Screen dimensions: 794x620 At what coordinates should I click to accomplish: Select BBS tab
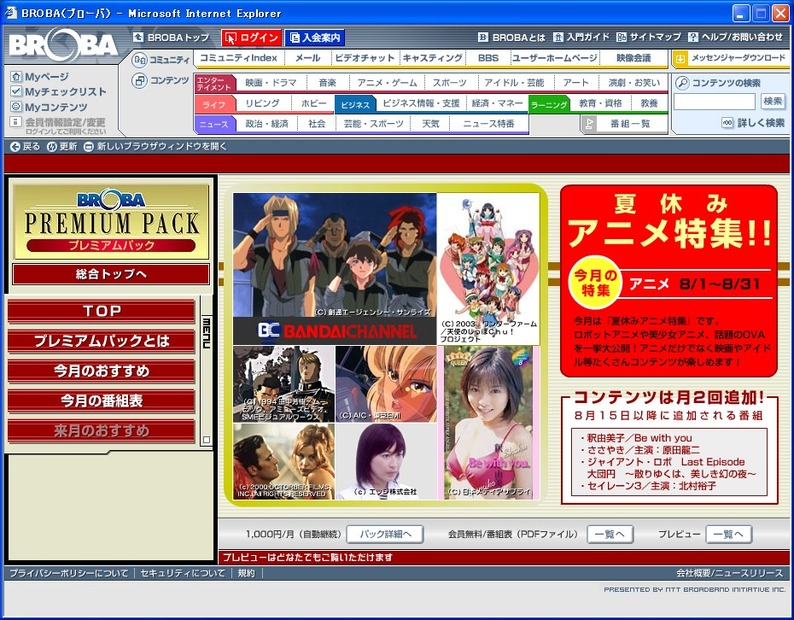488,58
